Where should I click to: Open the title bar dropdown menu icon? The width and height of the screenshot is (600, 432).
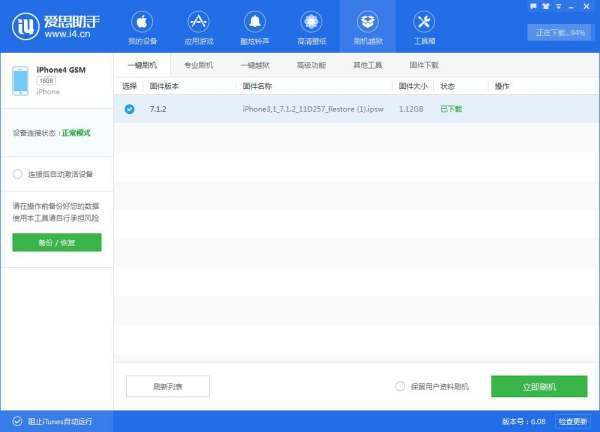coord(559,6)
